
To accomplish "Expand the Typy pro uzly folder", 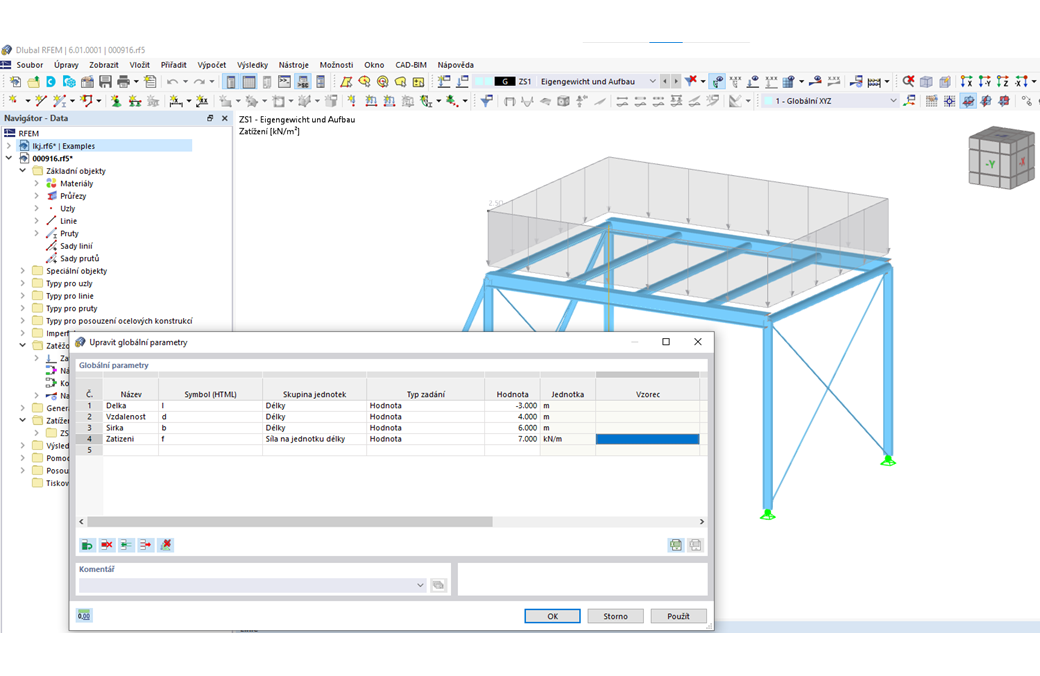I will pyautogui.click(x=23, y=283).
